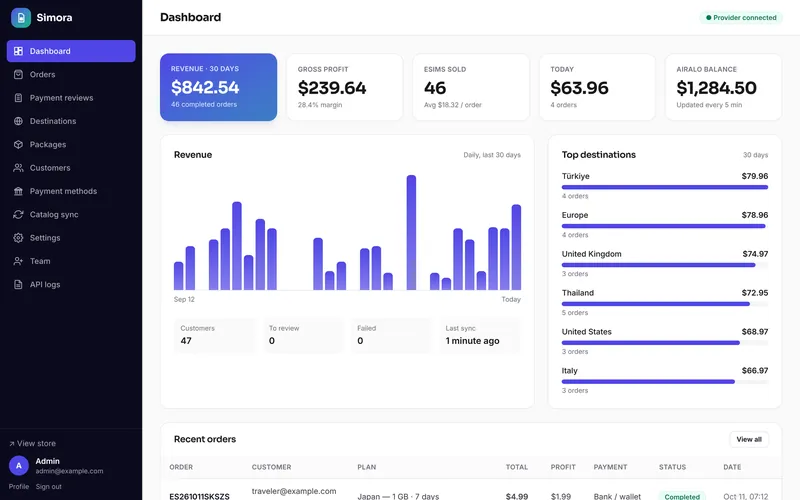Navigate to Destinations
Image resolution: width=800 pixels, height=500 pixels.
click(x=71, y=121)
